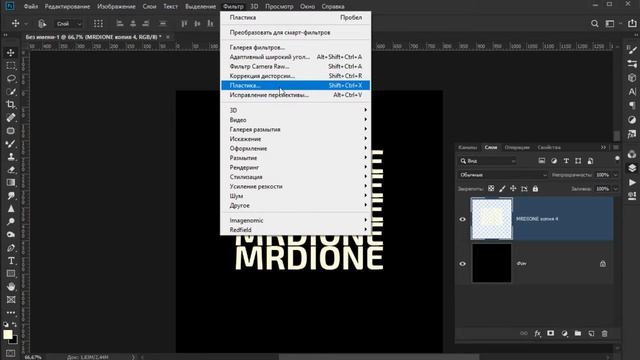Select the Lasso tool
The width and height of the screenshot is (640, 360).
point(11,79)
